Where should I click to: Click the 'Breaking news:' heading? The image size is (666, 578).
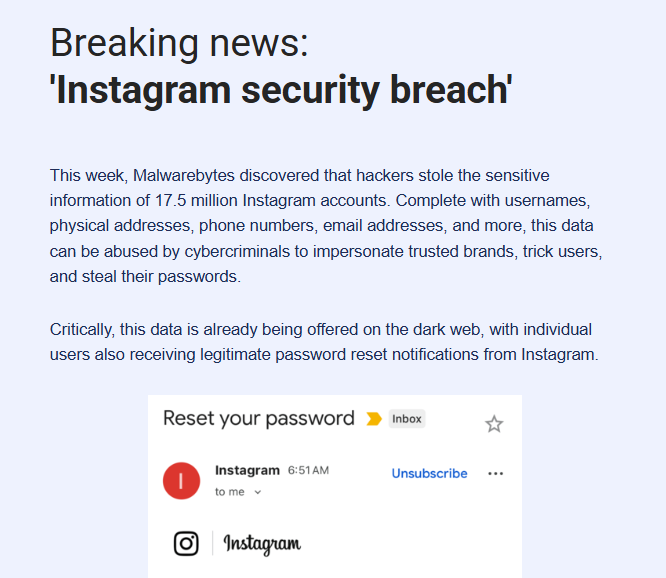179,43
